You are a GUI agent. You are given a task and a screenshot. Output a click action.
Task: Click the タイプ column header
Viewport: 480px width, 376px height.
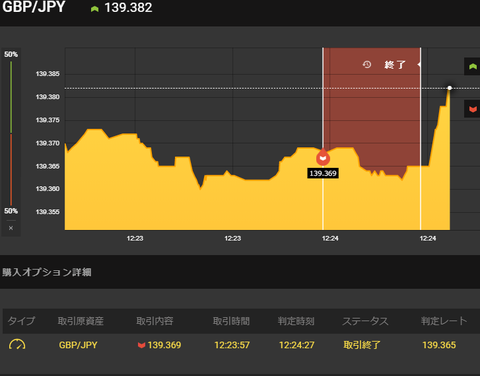21,321
